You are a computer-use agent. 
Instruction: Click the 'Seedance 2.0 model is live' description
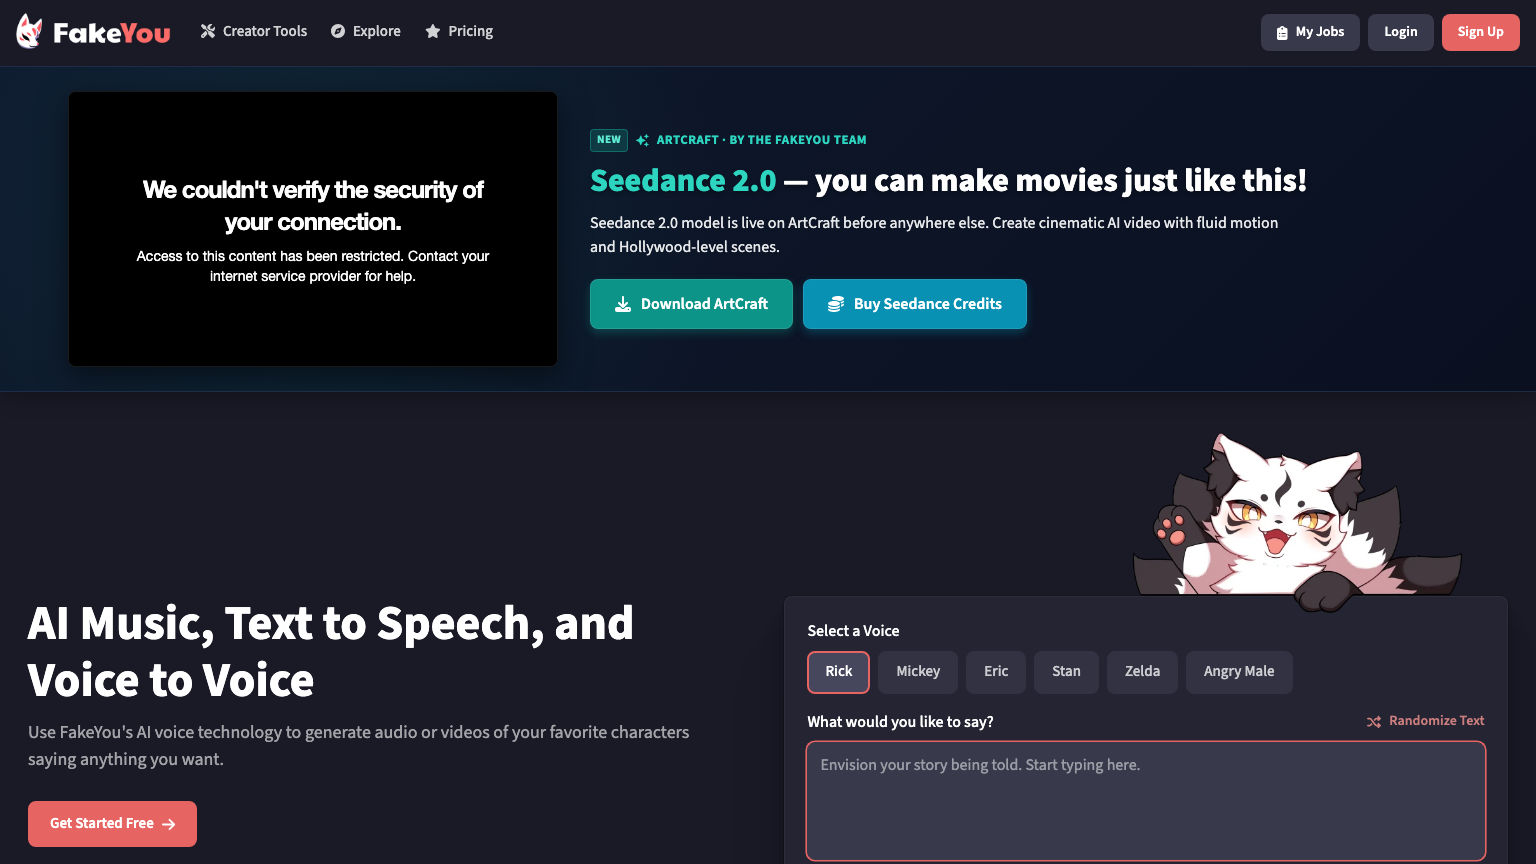click(x=934, y=235)
